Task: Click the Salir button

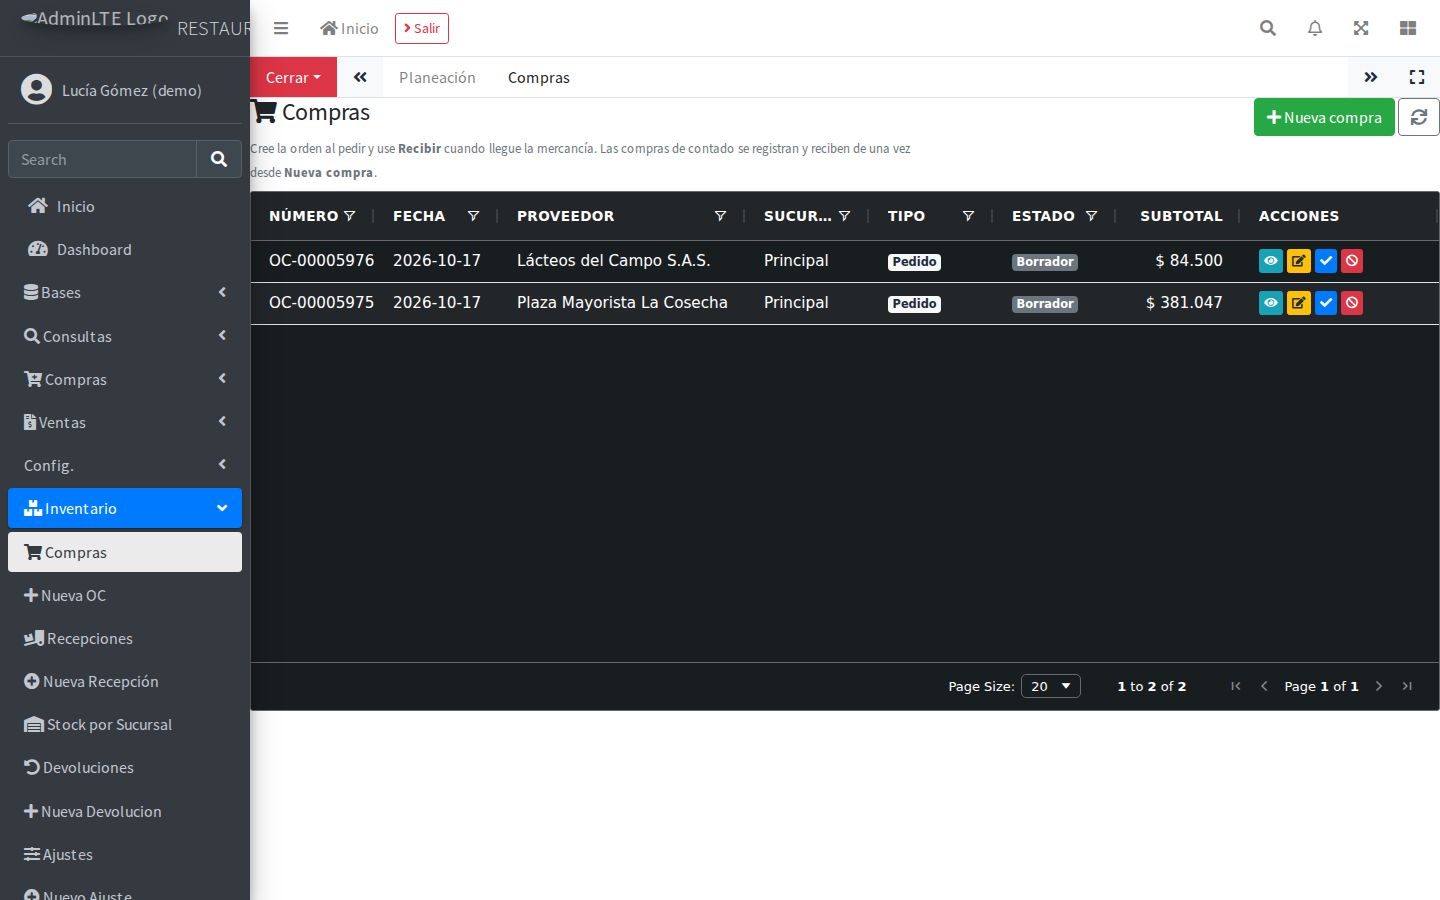Action: tap(422, 28)
